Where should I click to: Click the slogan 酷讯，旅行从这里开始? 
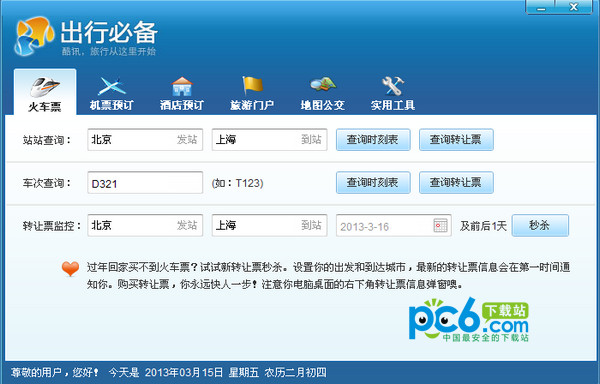tap(109, 51)
